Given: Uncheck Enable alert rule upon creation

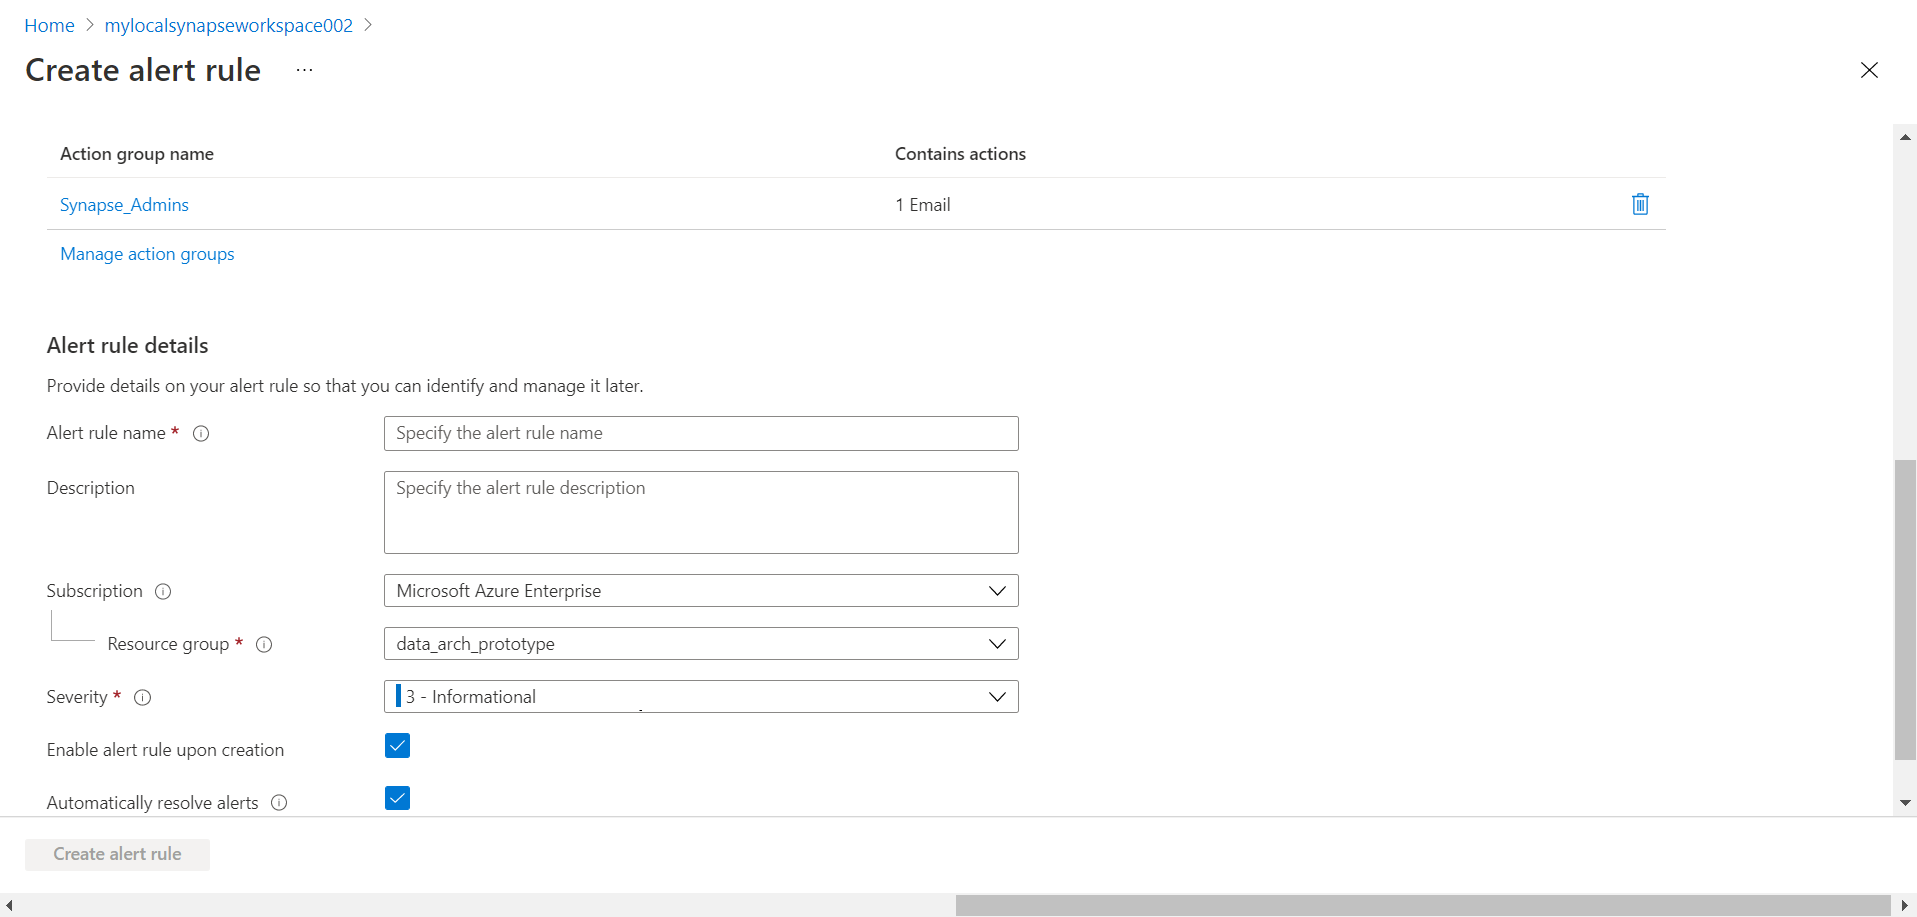Looking at the screenshot, I should (x=397, y=746).
